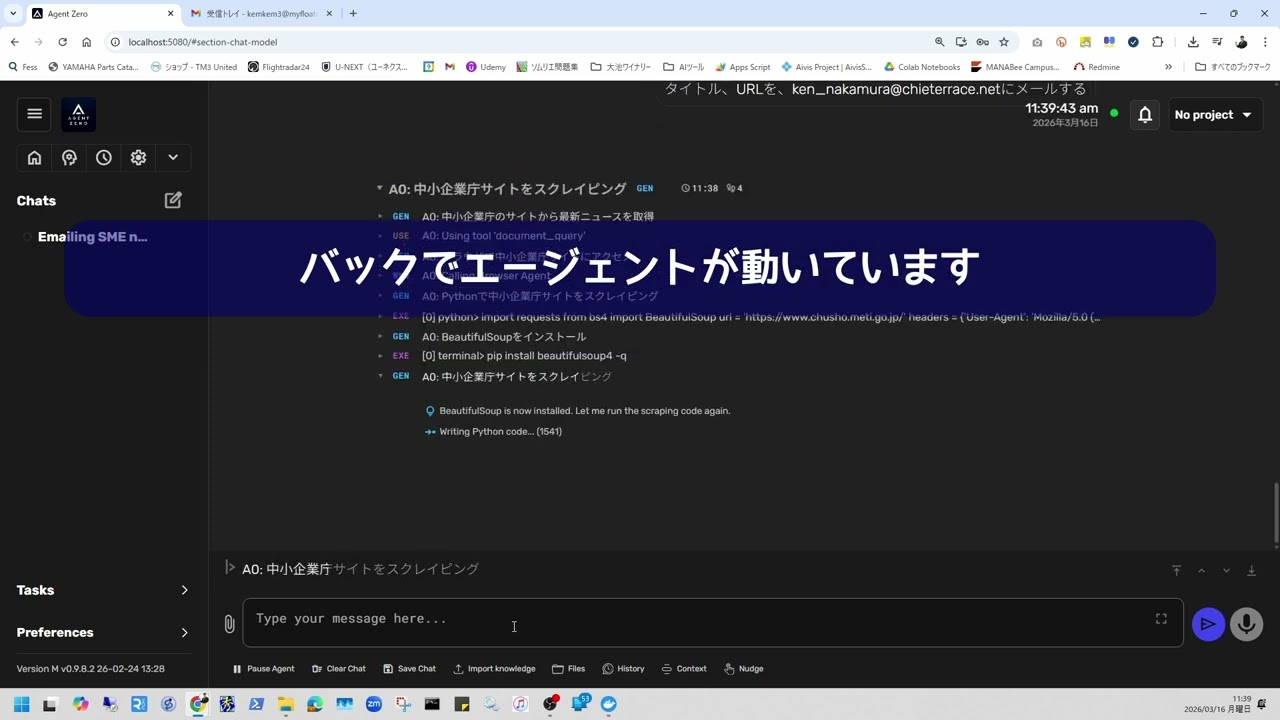Select the Emailing SME chat entry
The width and height of the screenshot is (1280, 720).
[x=92, y=237]
